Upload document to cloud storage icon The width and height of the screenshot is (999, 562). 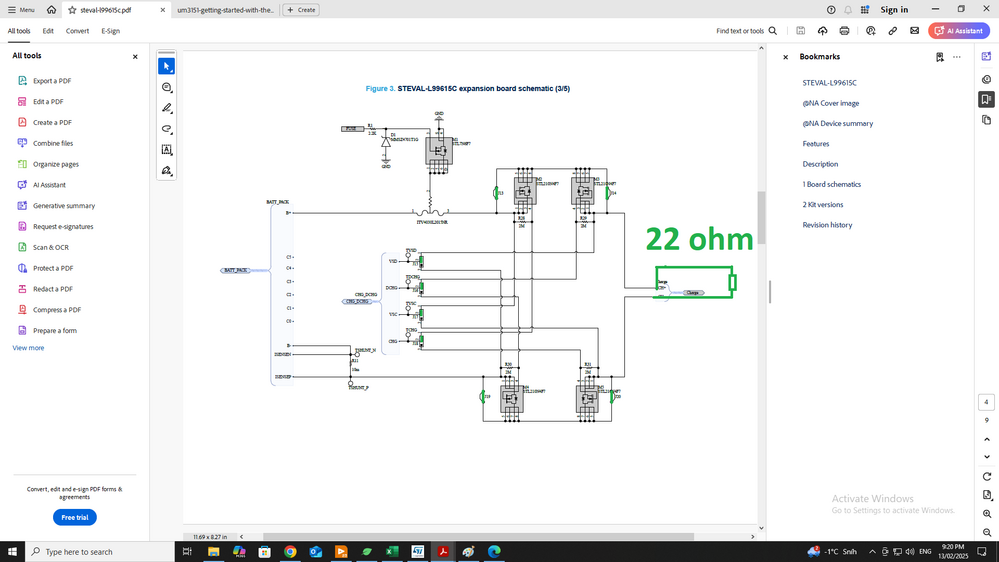pyautogui.click(x=823, y=31)
